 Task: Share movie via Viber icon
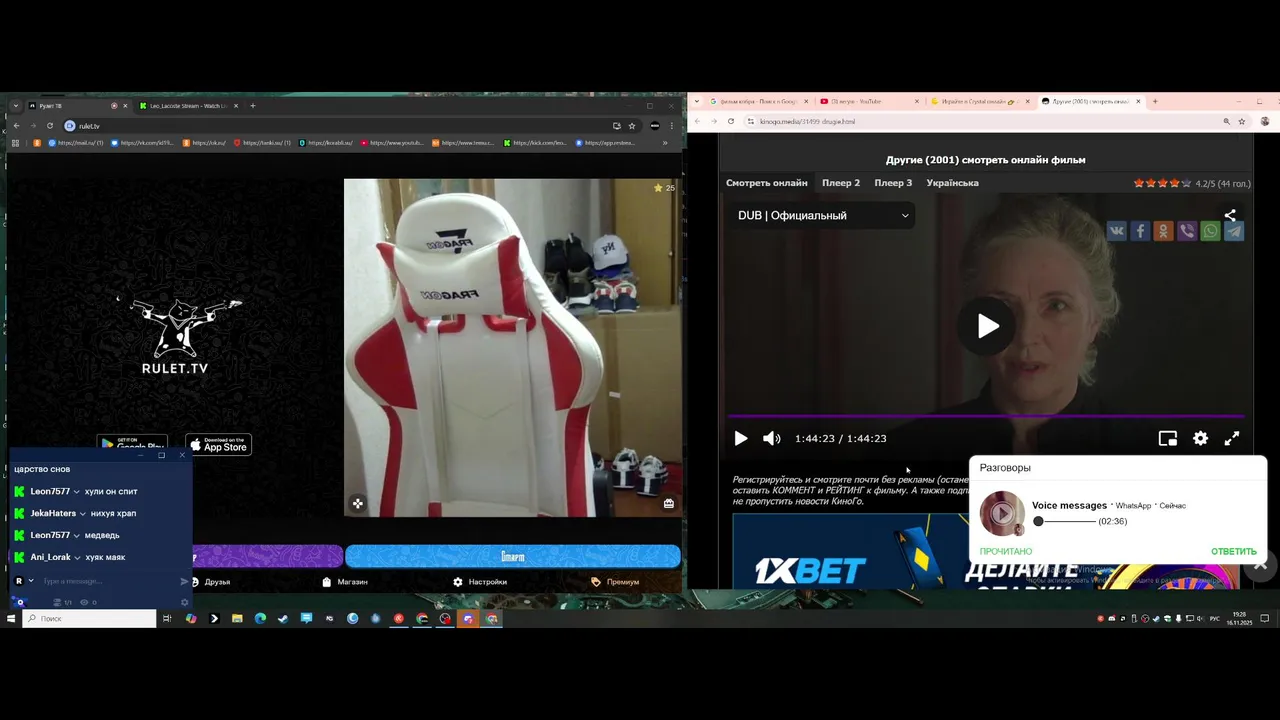click(1187, 231)
